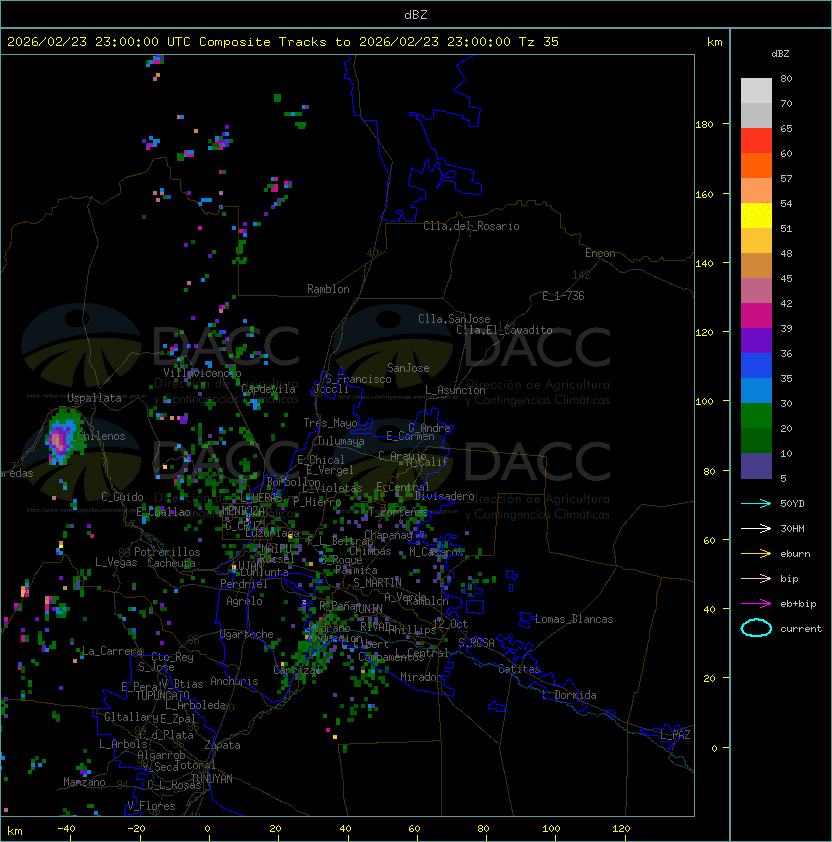The image size is (832, 842).
Task: Click the 'L_Dormida' map label
Action: tap(569, 695)
